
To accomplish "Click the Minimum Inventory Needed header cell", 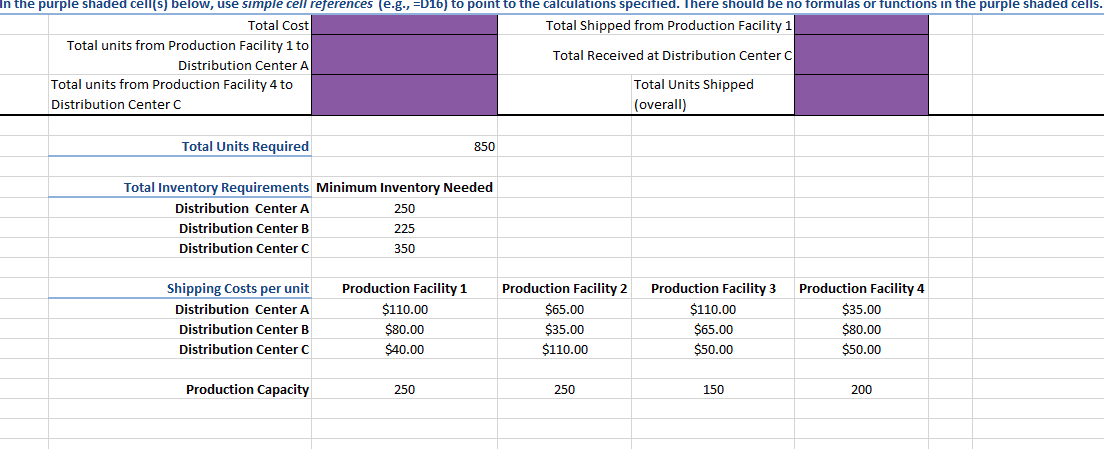I will click(x=404, y=187).
